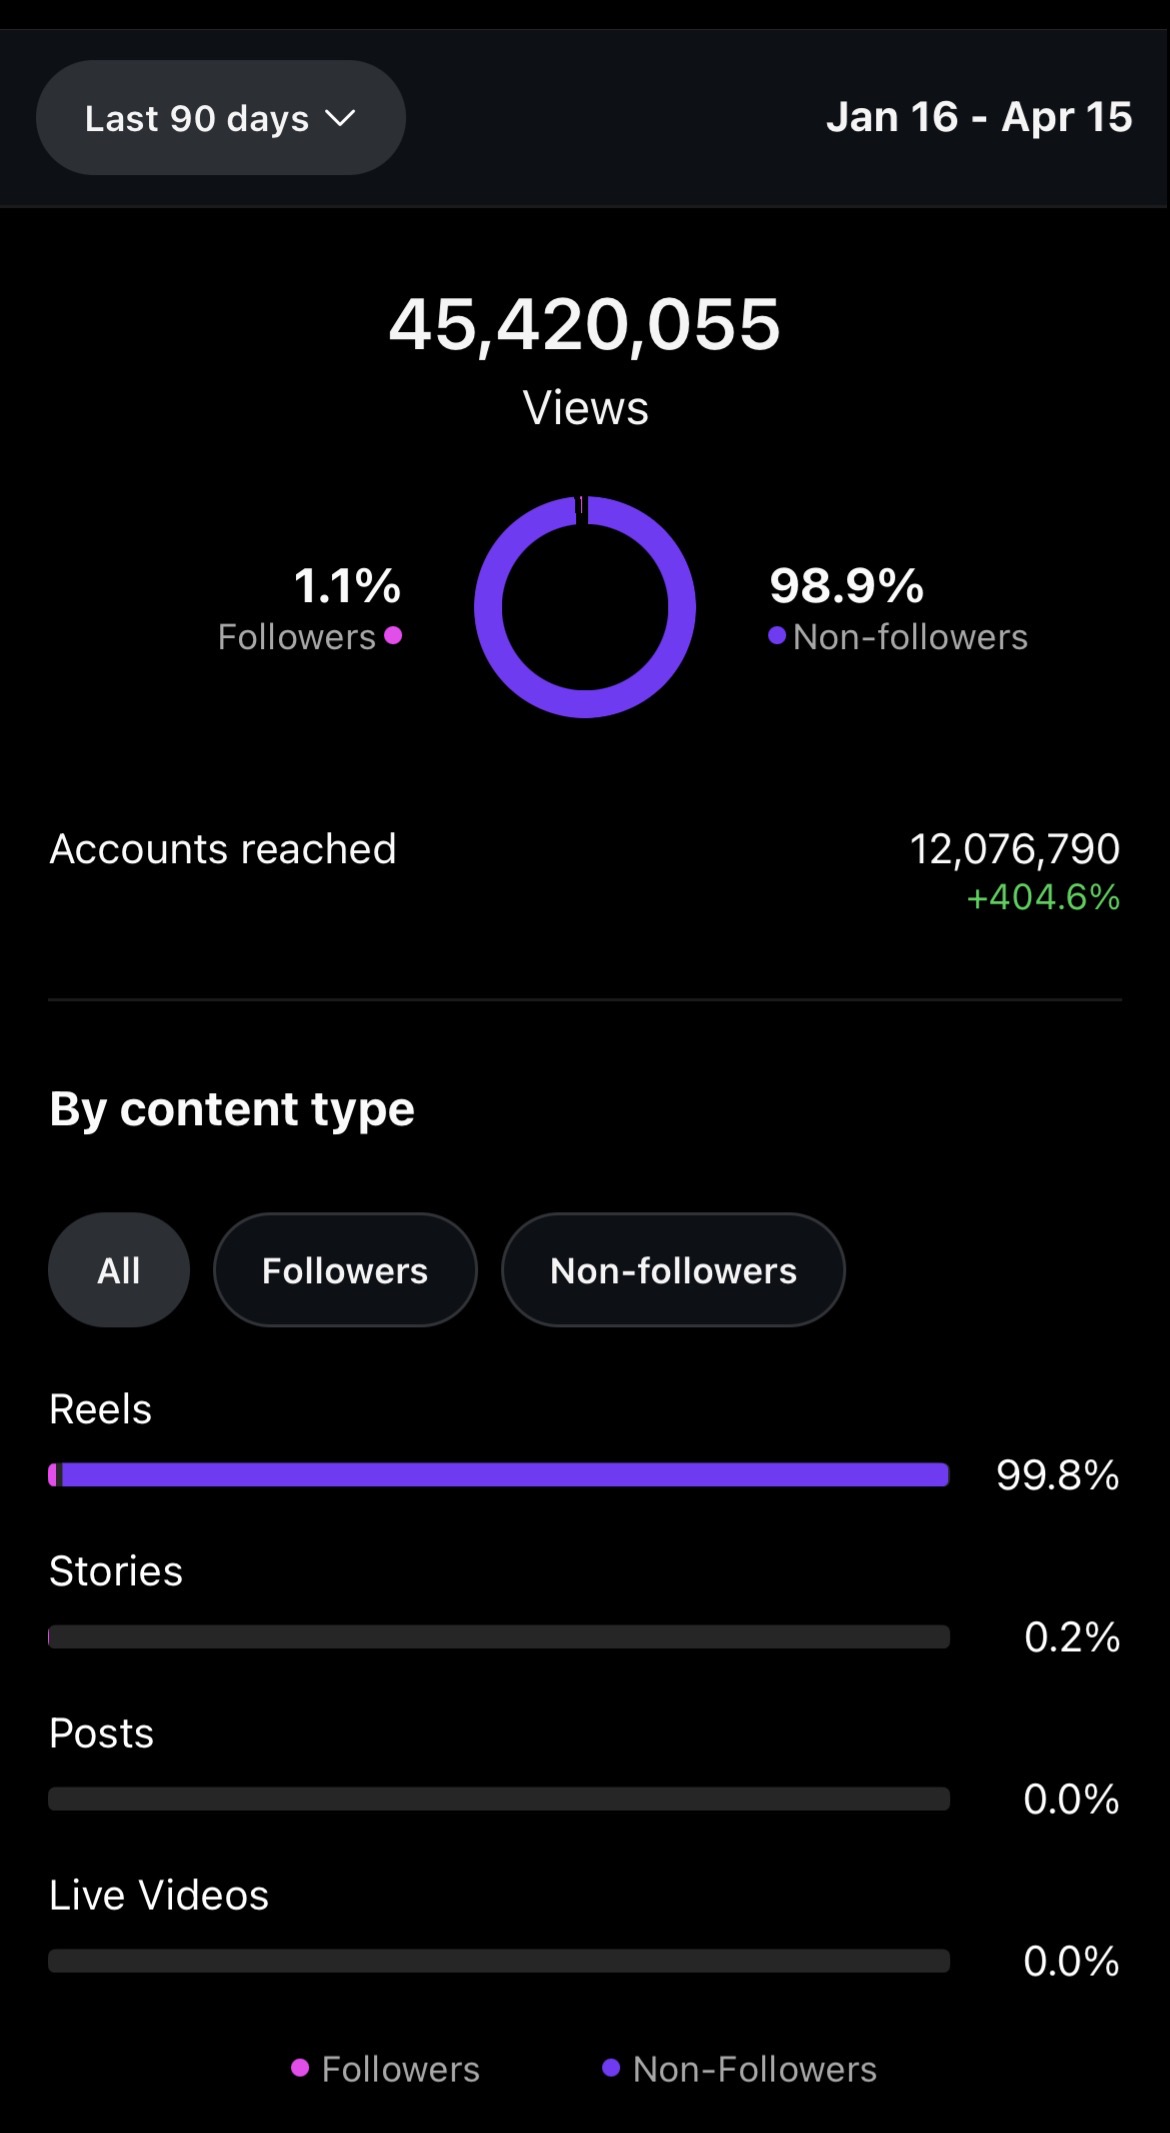The width and height of the screenshot is (1170, 2133).
Task: Click the chevron beside Last 90 days
Action: click(341, 118)
